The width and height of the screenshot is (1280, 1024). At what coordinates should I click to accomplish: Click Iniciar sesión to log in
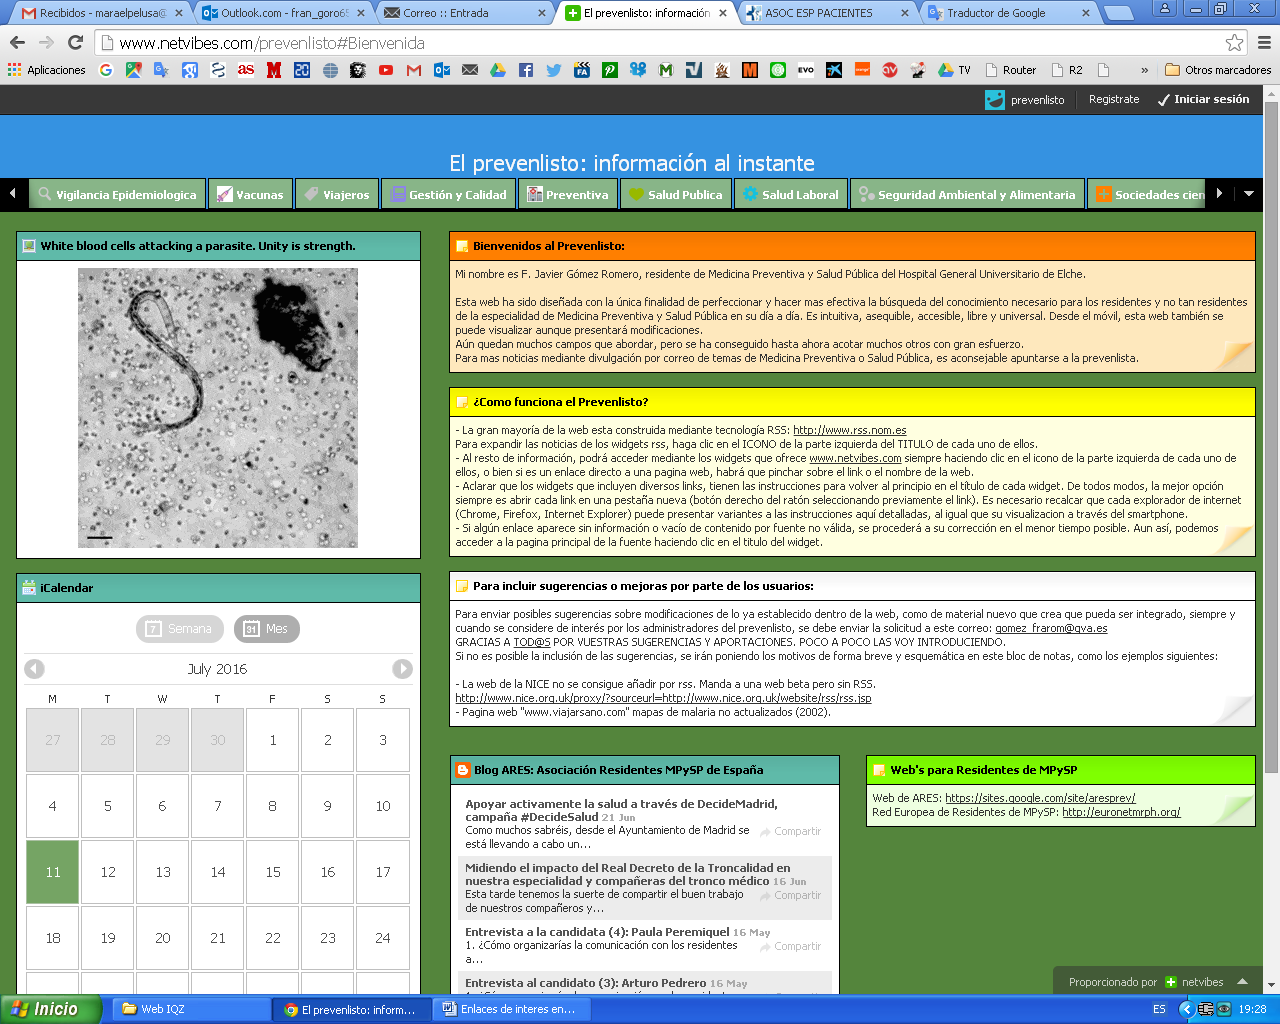[1203, 100]
